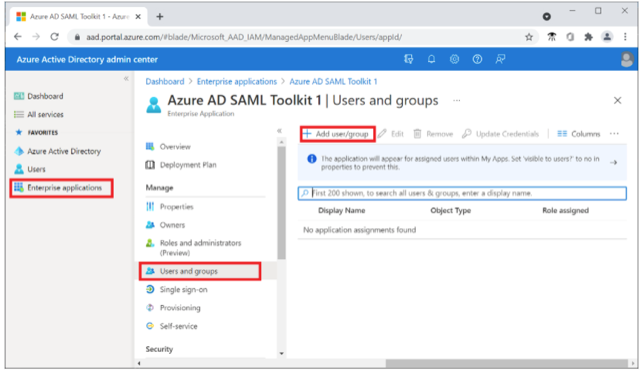Click the user account avatar in header

click(627, 60)
